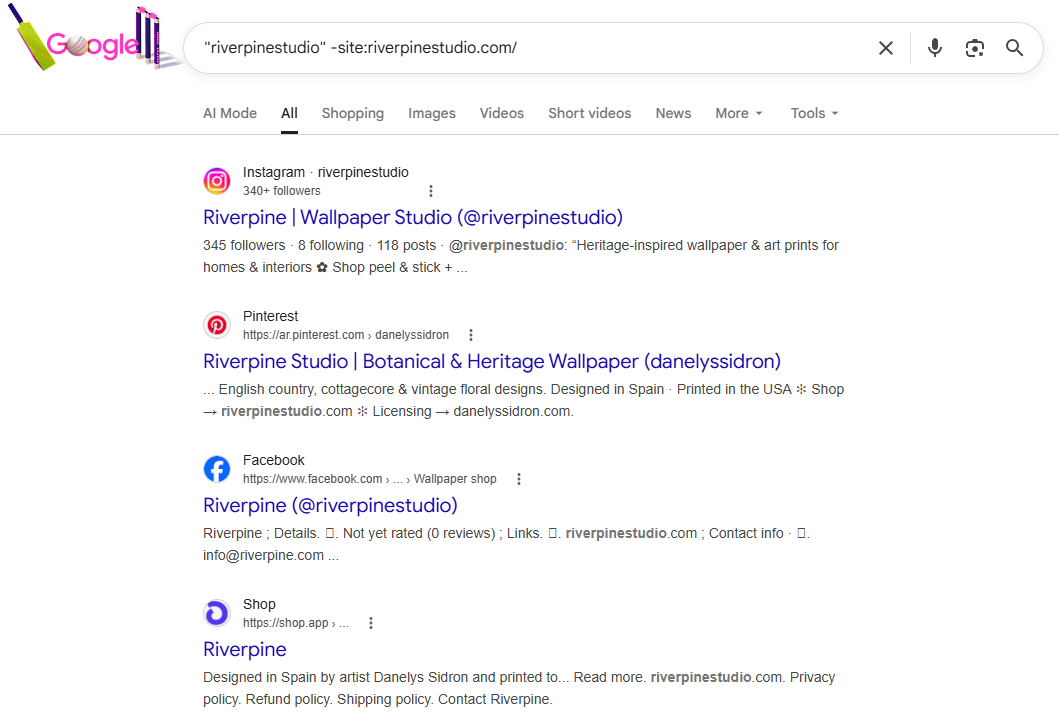Open Riverpine Studio Botanical & Heritage Wallpaper link

[x=492, y=361]
